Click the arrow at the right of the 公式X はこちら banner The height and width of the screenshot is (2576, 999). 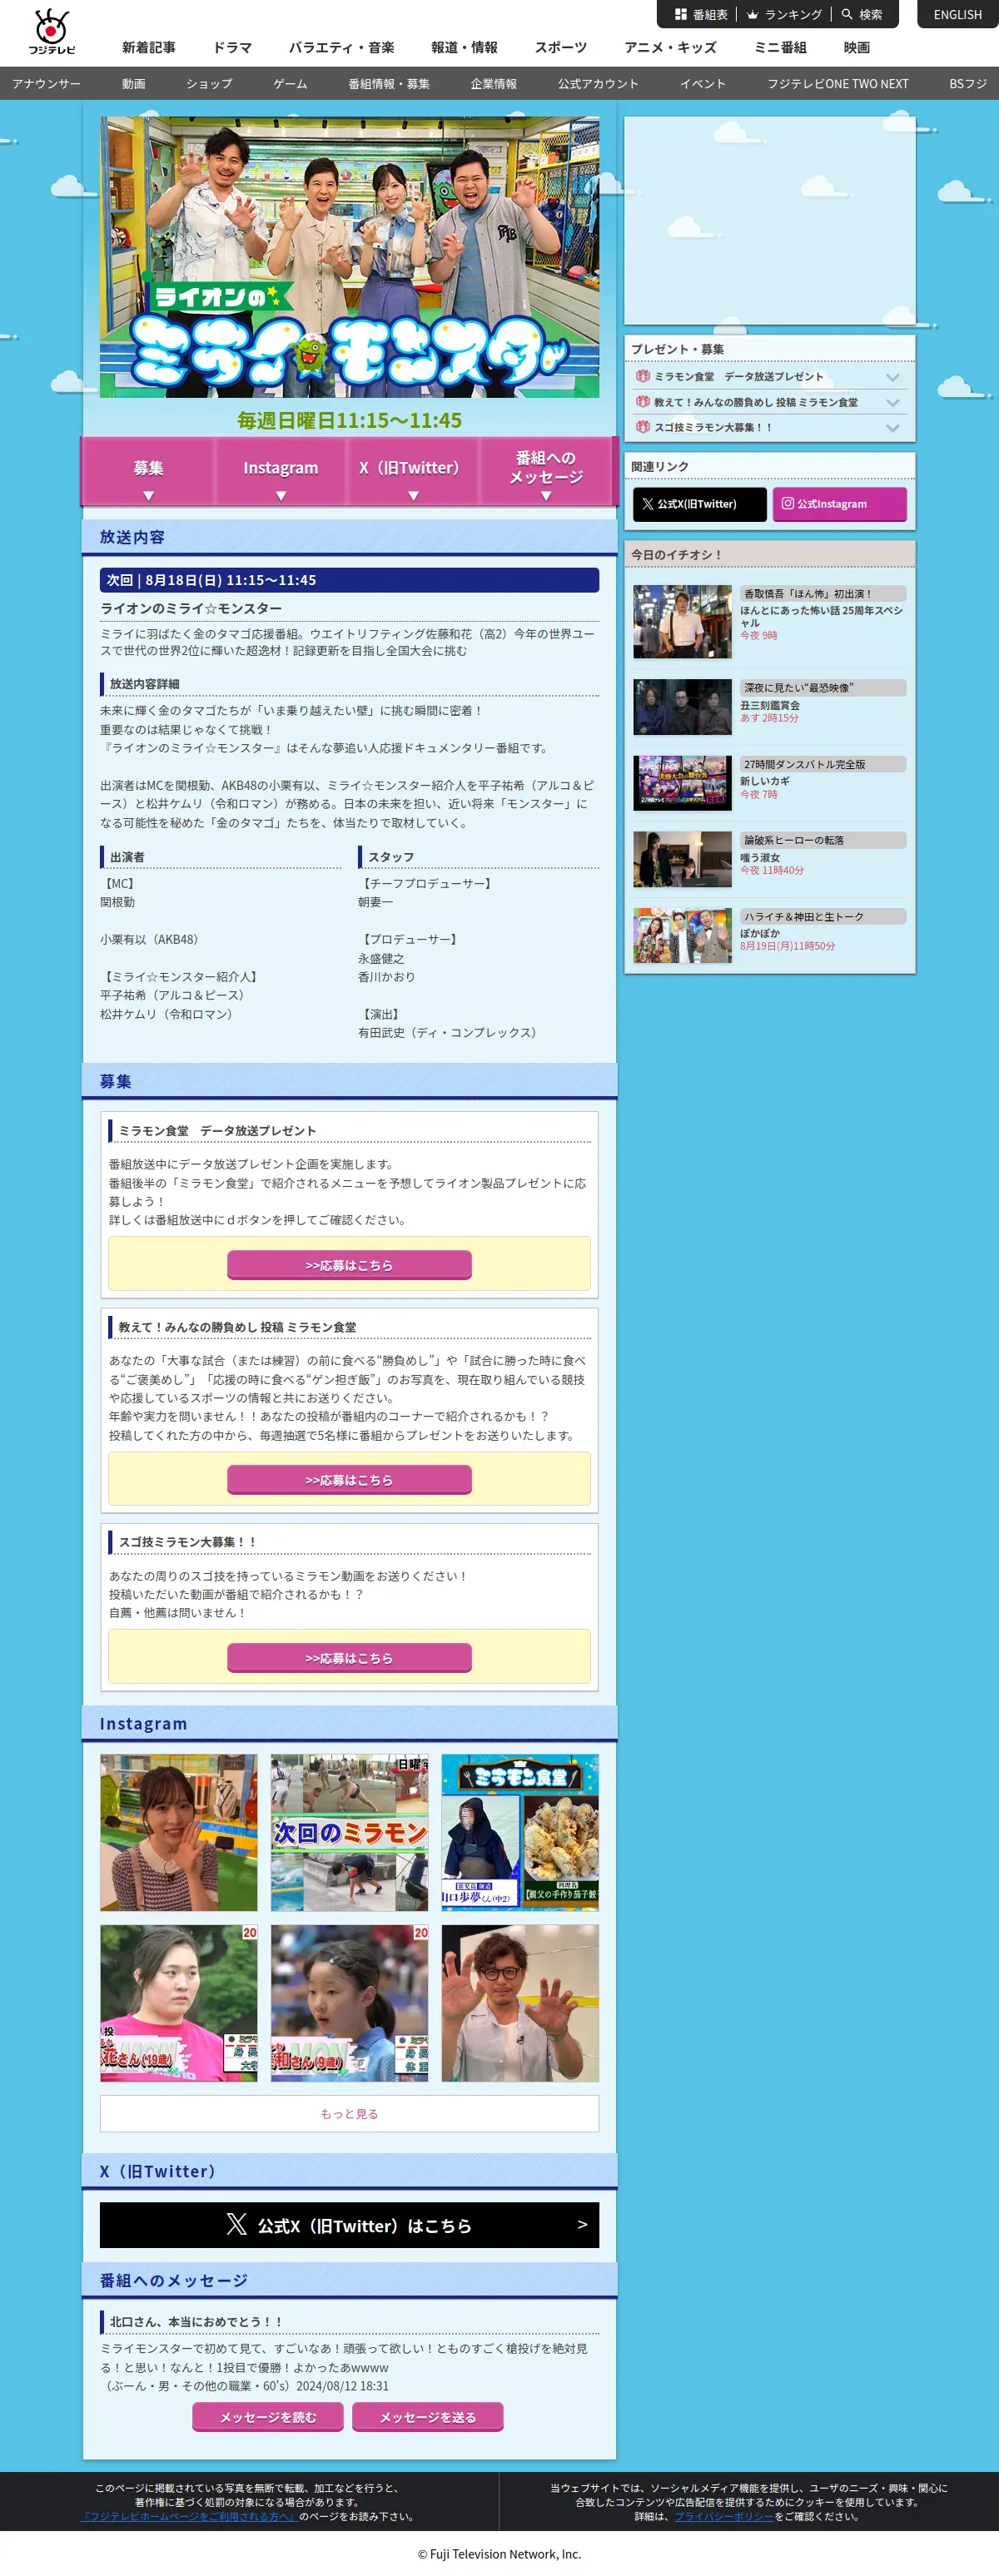(582, 2224)
